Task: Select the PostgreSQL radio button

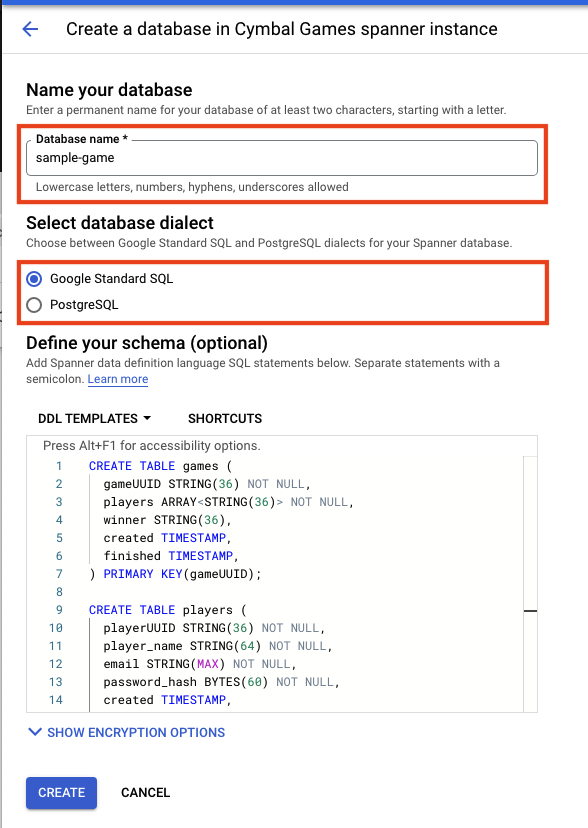Action: (x=34, y=305)
